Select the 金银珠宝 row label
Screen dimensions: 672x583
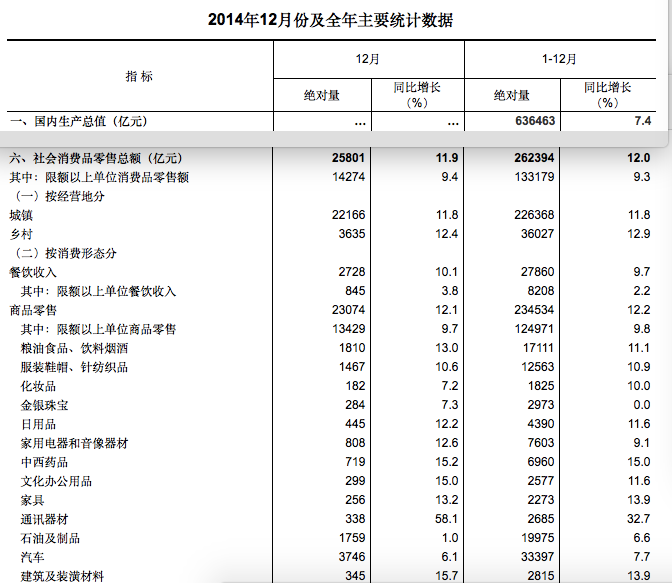pyautogui.click(x=45, y=405)
